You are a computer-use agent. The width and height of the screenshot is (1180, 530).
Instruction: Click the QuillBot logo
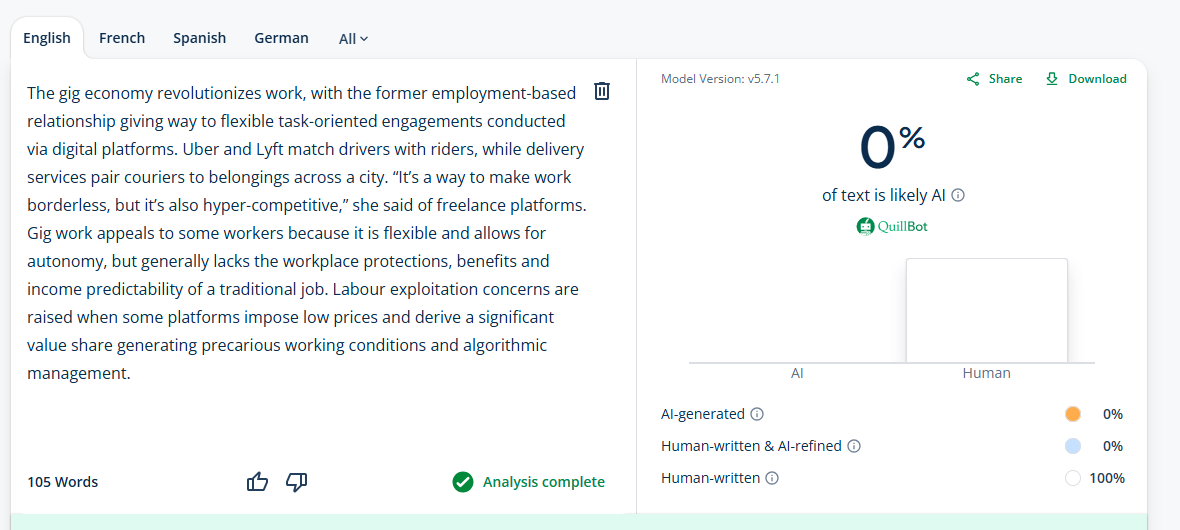point(892,226)
